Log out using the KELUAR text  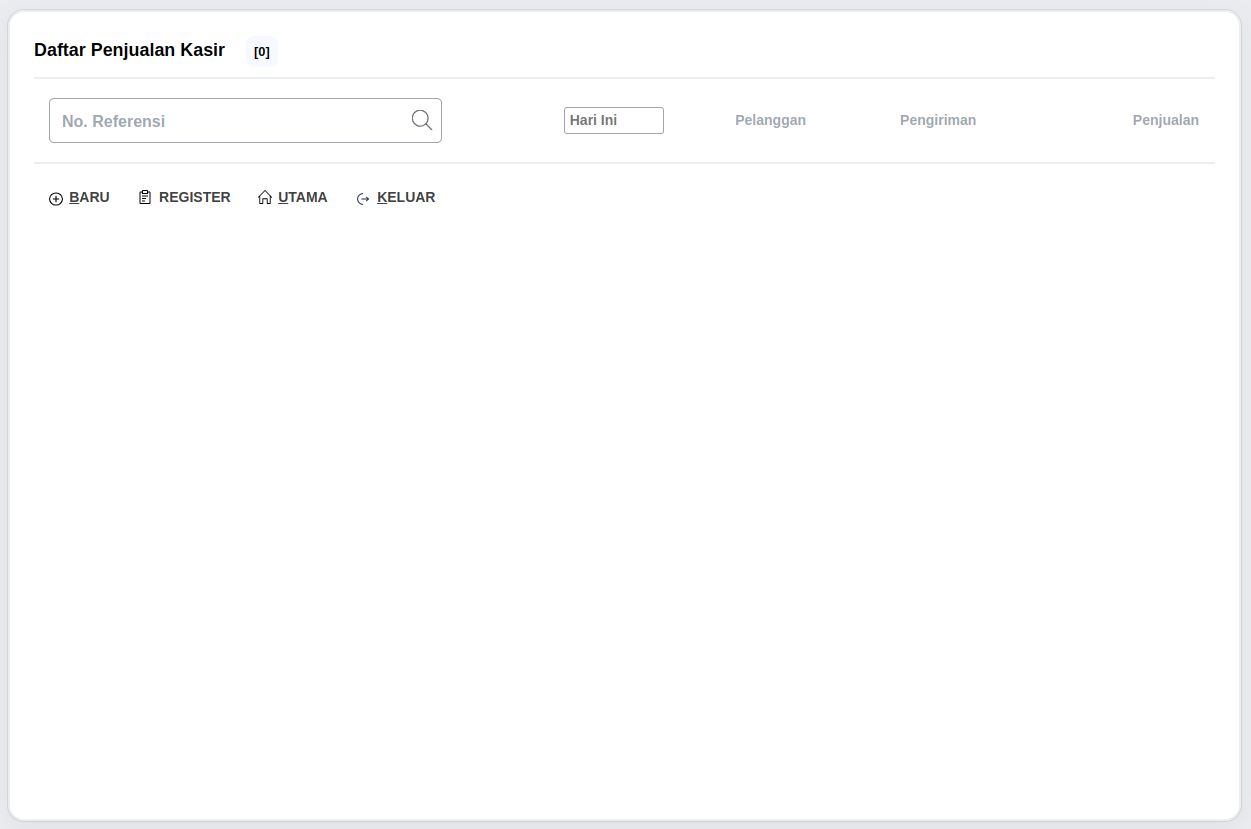(406, 198)
